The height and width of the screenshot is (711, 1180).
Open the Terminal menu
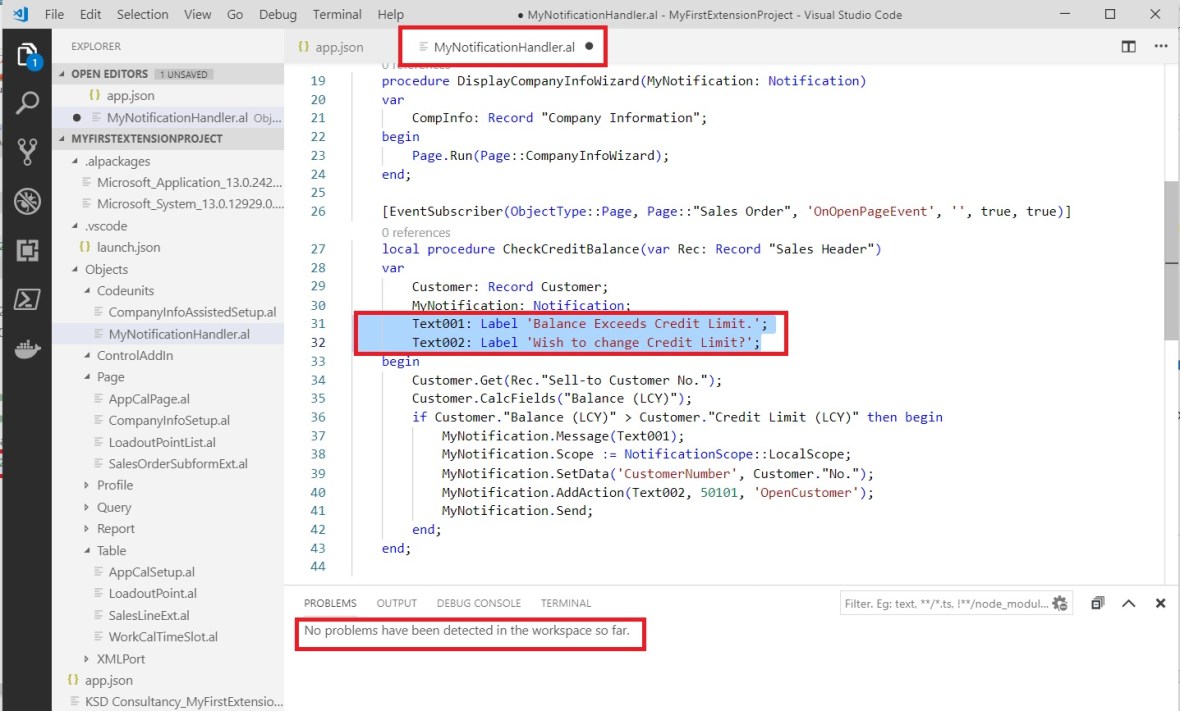337,14
